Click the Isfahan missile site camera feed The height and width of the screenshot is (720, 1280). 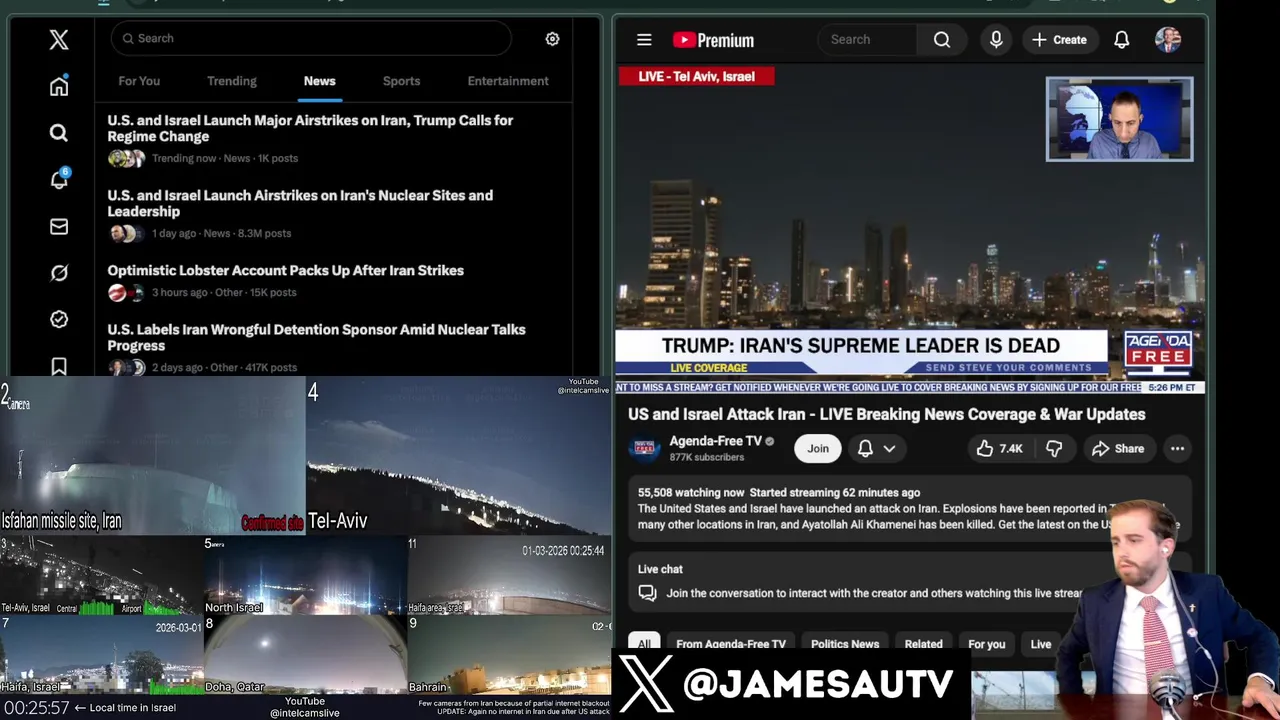point(152,456)
